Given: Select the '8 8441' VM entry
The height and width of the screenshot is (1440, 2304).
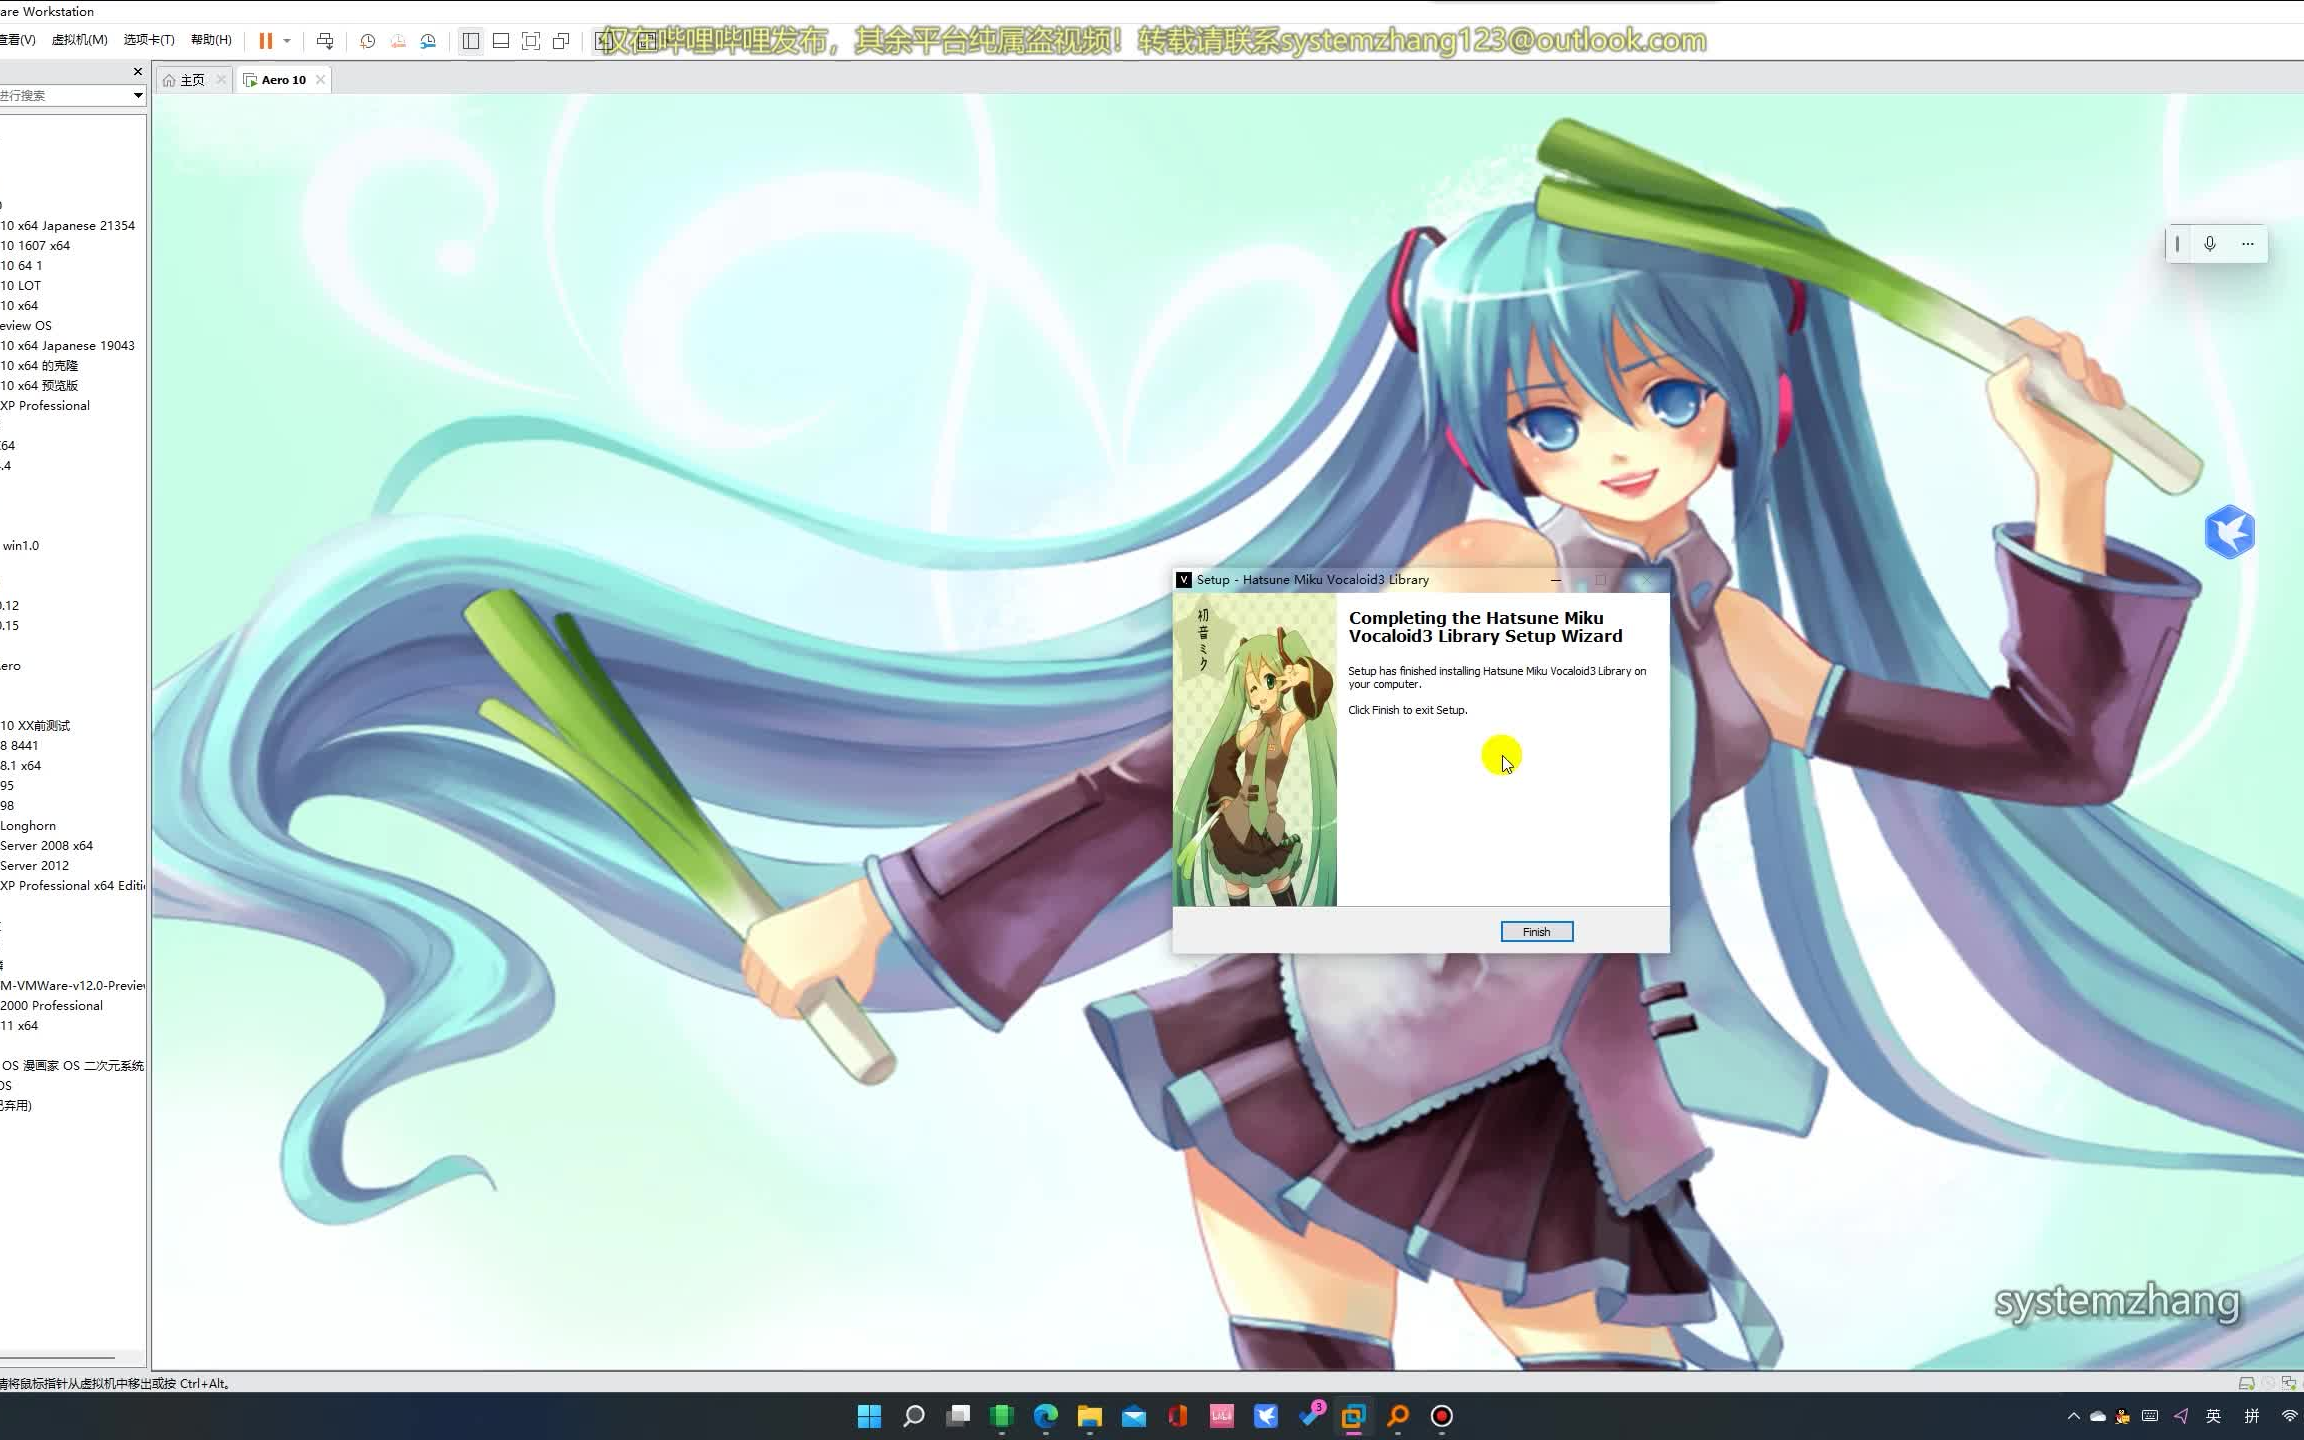Looking at the screenshot, I should [x=20, y=746].
